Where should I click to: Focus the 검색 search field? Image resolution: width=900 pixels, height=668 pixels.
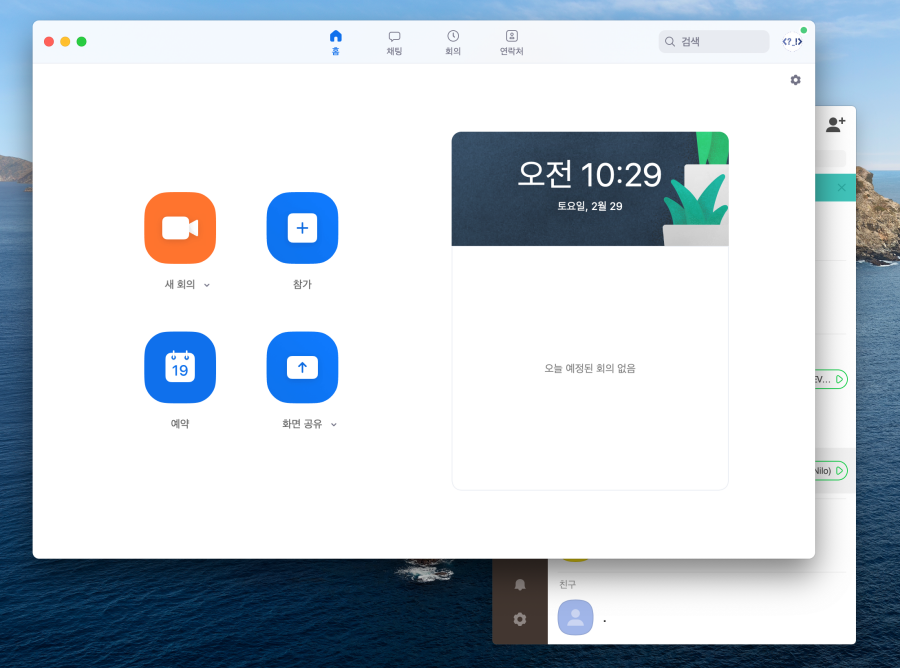pyautogui.click(x=713, y=41)
